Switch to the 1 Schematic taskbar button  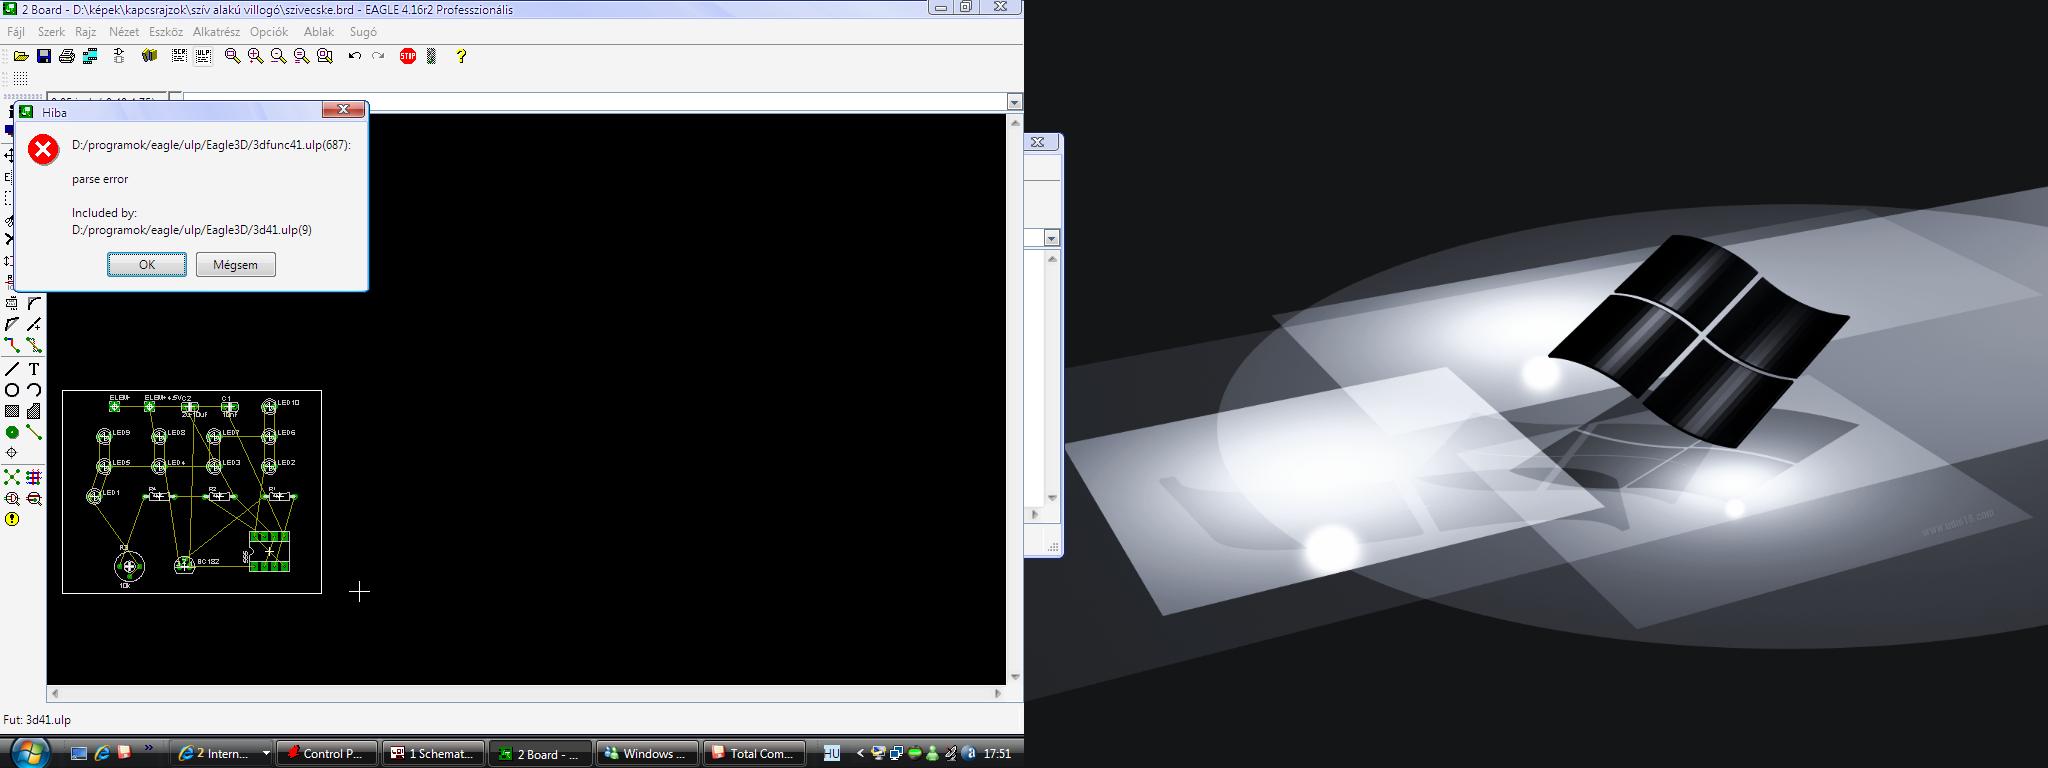coord(434,754)
